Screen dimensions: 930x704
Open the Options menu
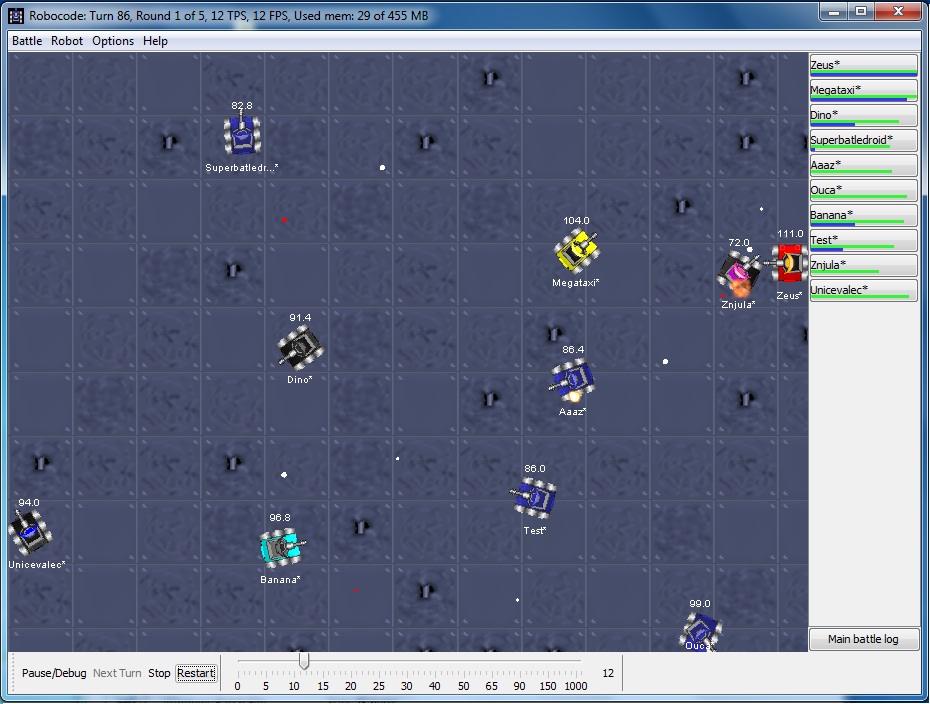(x=113, y=41)
